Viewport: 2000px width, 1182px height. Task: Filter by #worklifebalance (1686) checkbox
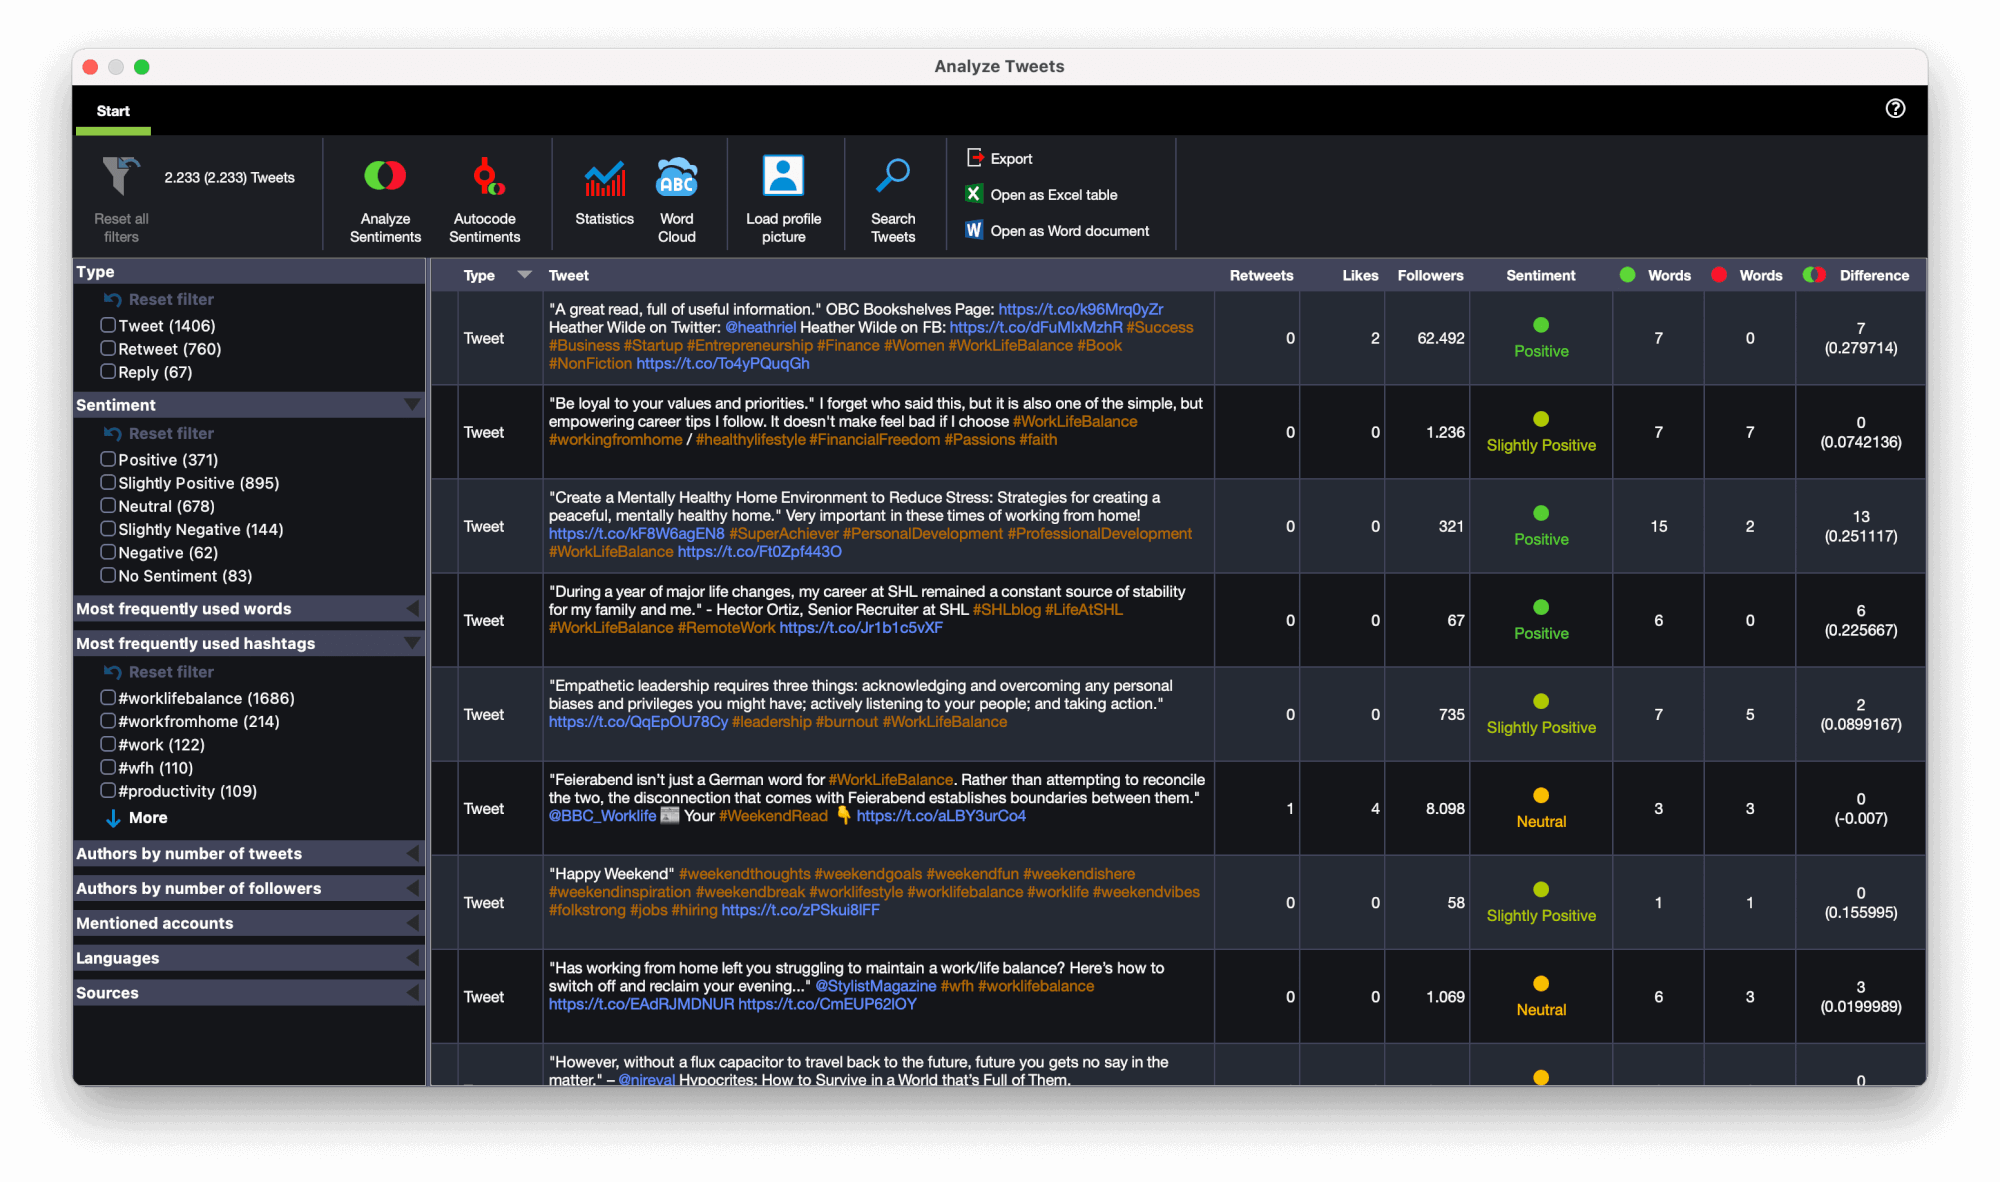[x=108, y=697]
